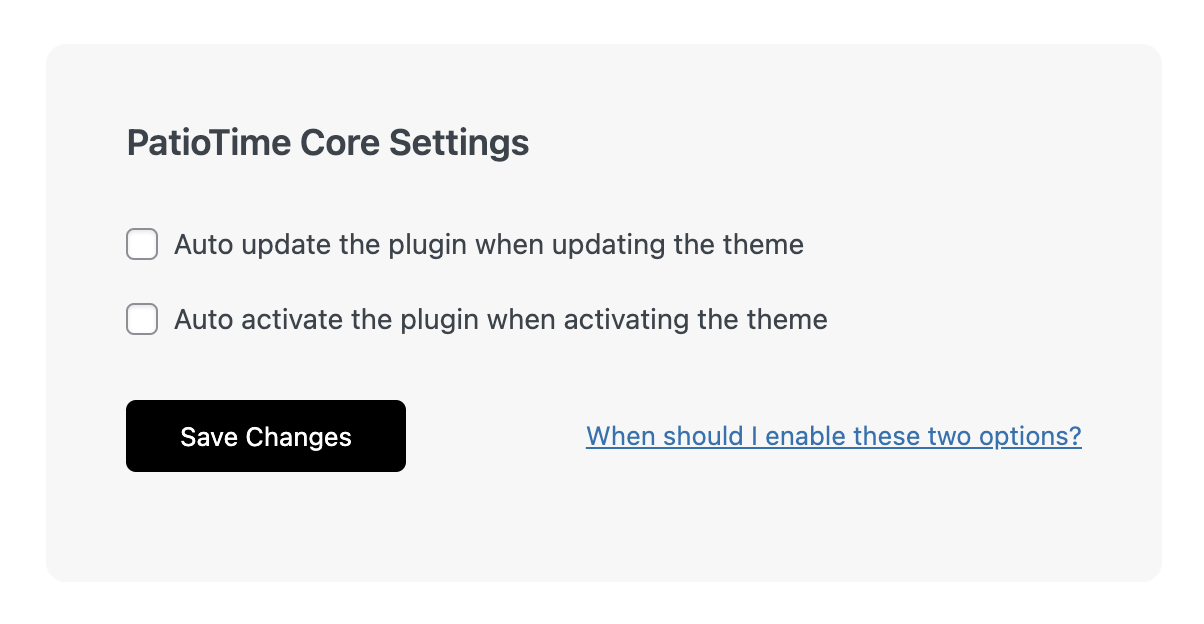Screen dimensions: 1204x624
Task: Select the "activating the theme" option text
Action: coord(695,320)
